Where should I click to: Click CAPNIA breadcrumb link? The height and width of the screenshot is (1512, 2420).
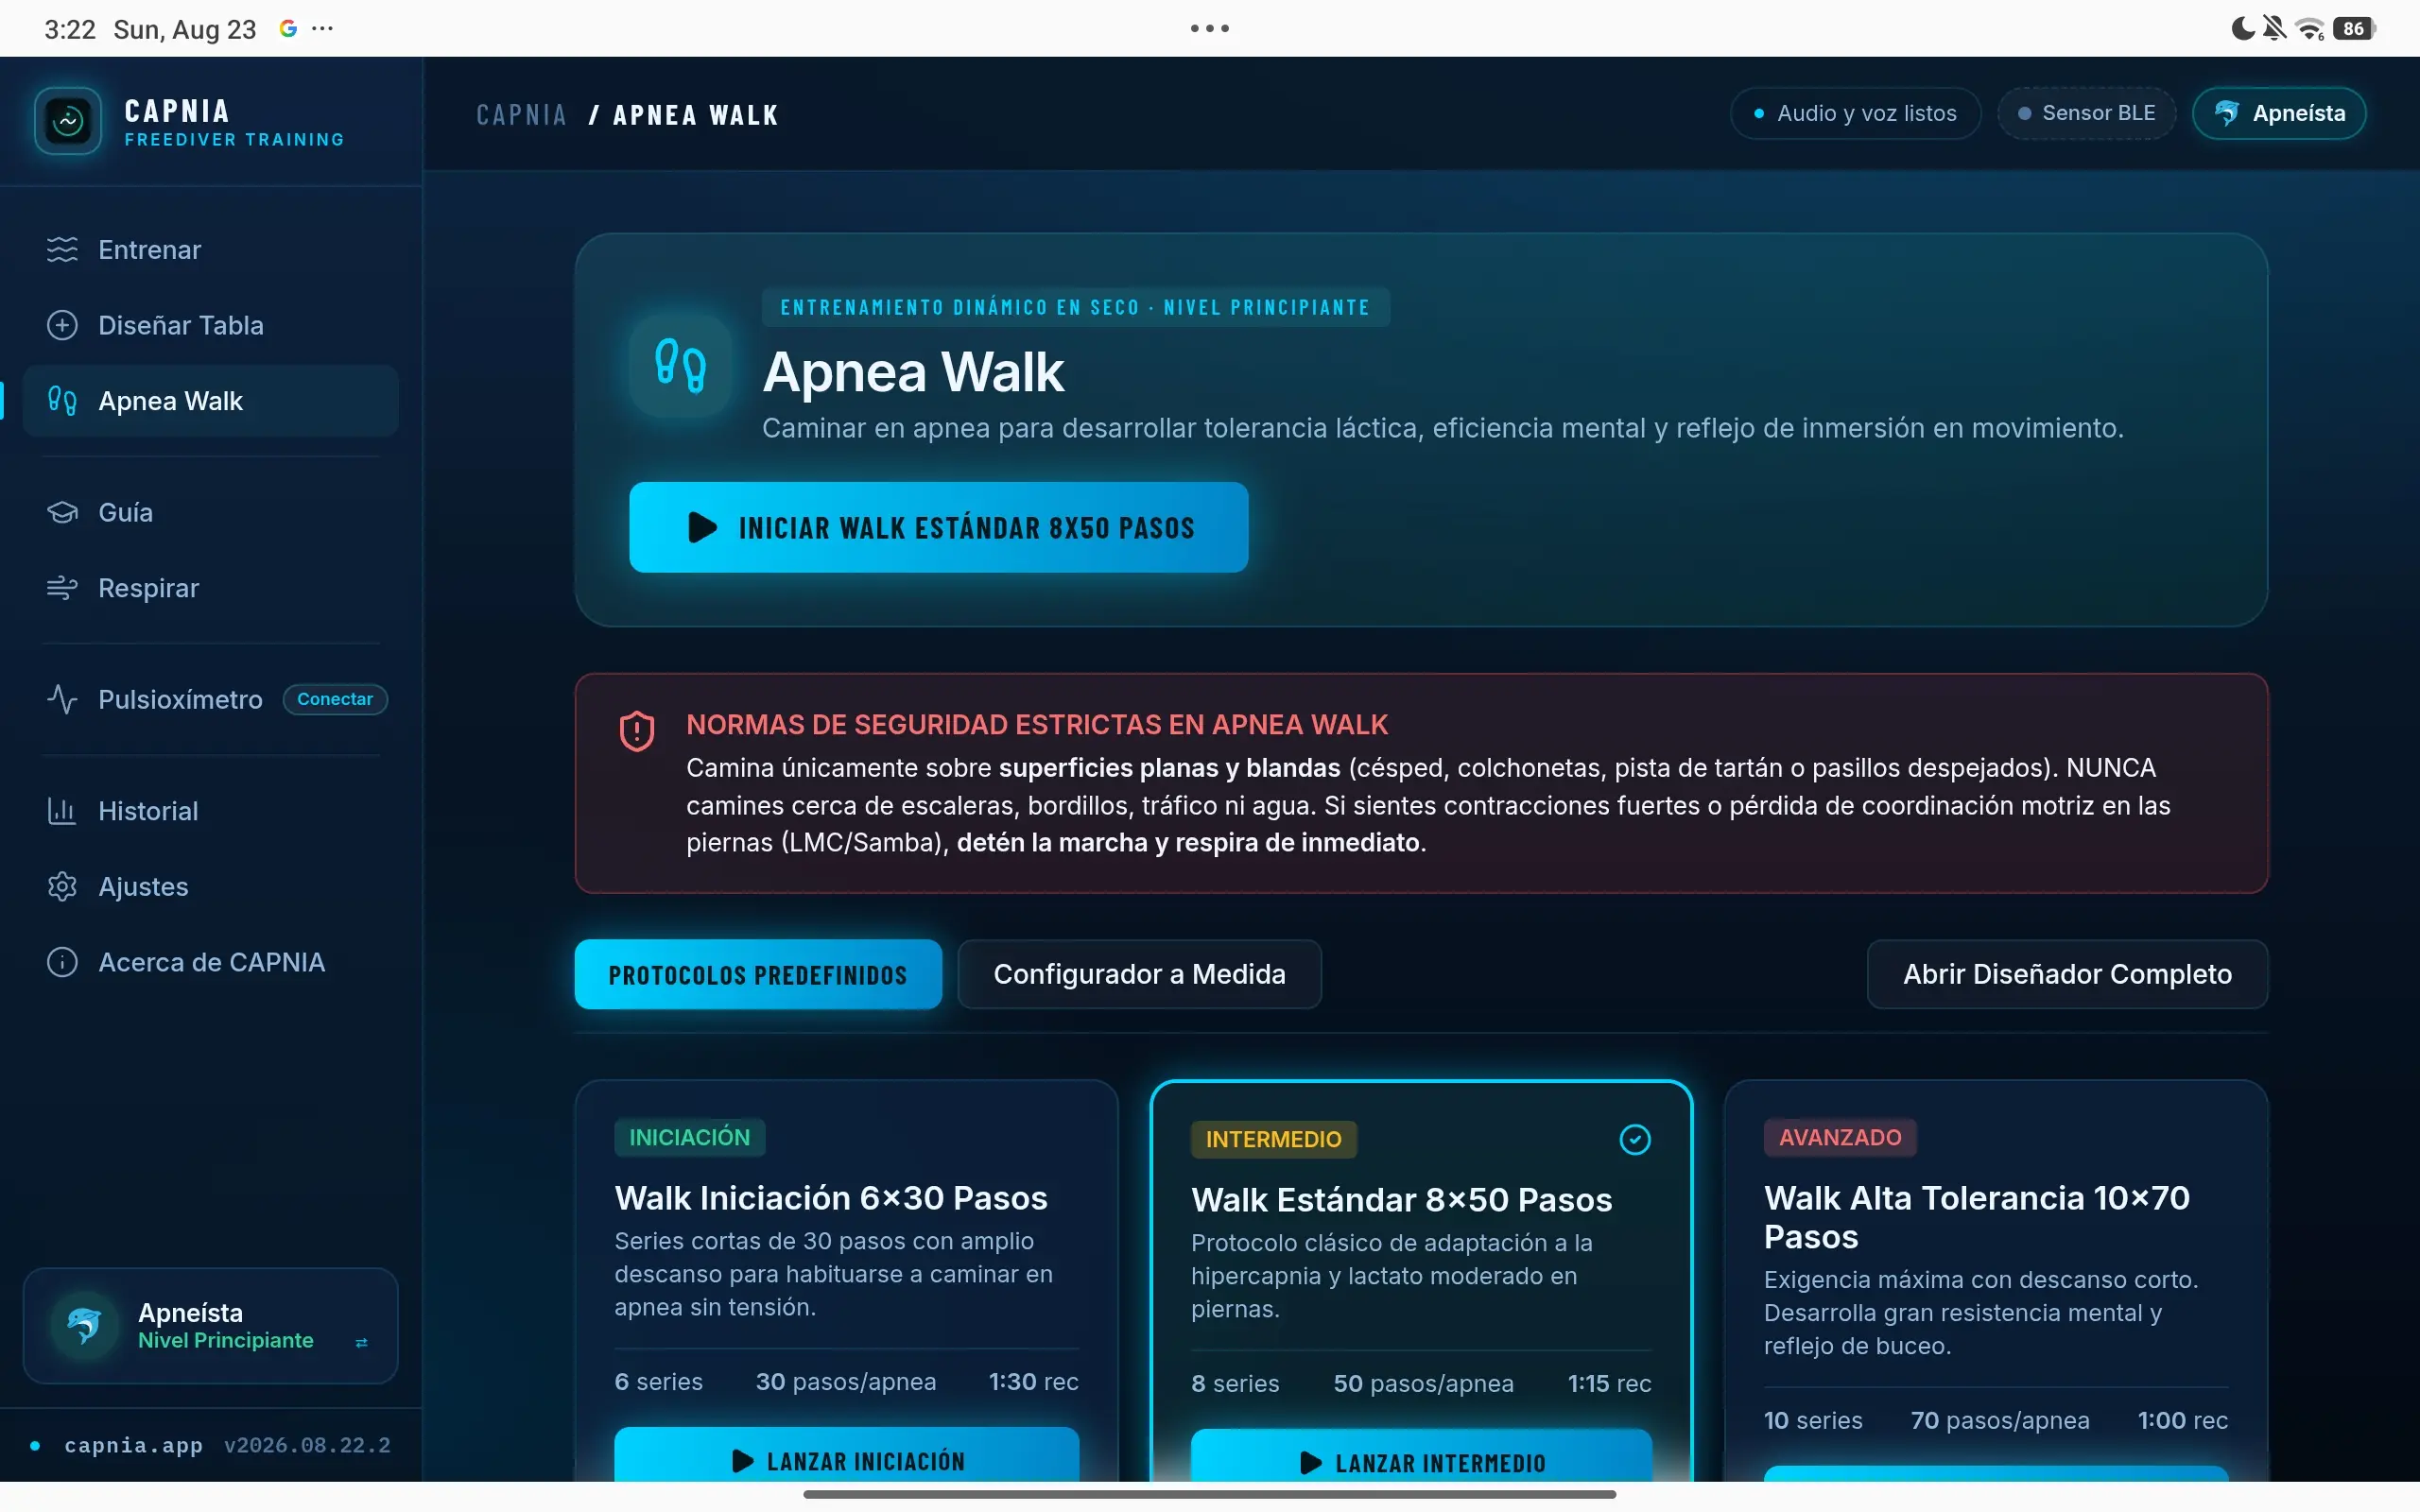pyautogui.click(x=522, y=115)
